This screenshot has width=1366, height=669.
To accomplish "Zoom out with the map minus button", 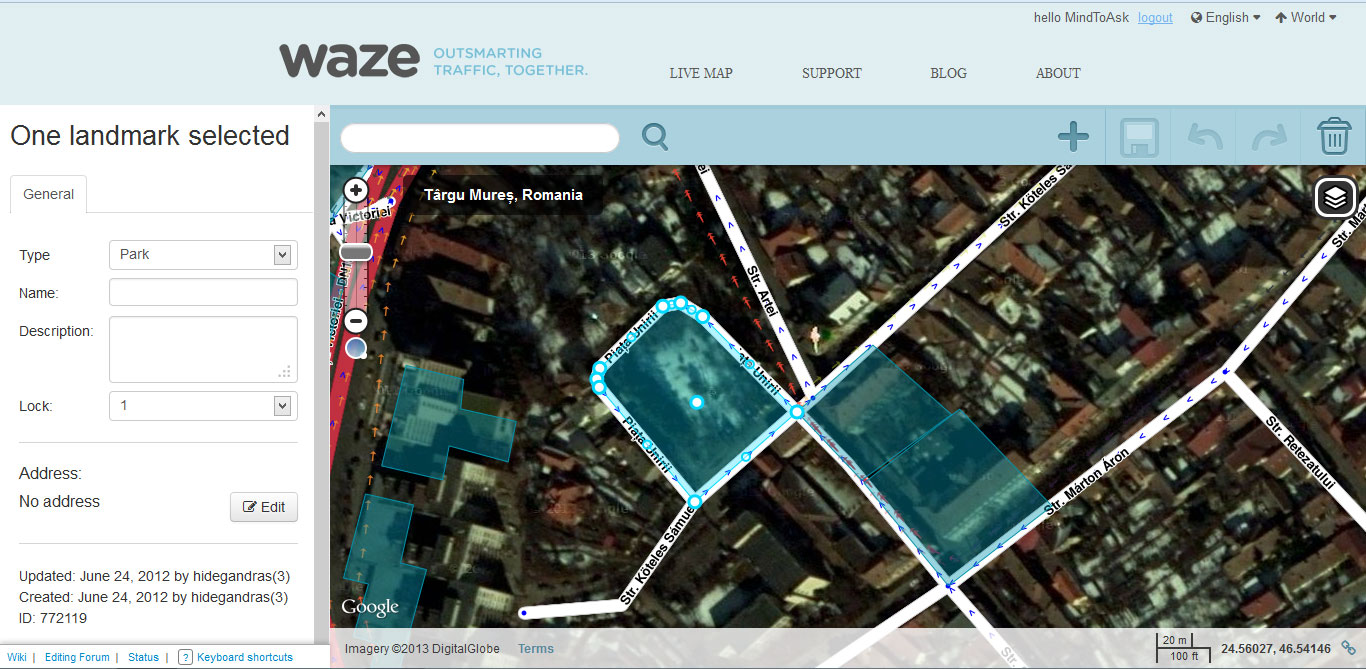I will coord(356,321).
